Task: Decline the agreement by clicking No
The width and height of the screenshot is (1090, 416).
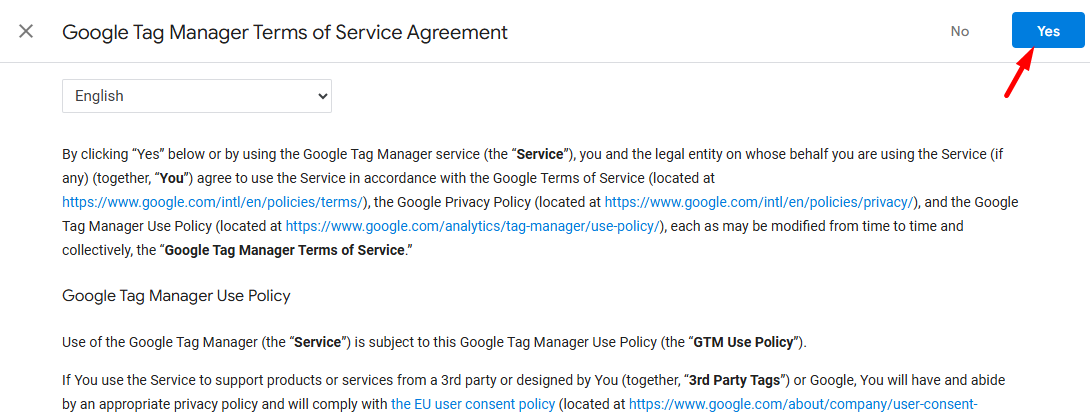Action: [960, 31]
